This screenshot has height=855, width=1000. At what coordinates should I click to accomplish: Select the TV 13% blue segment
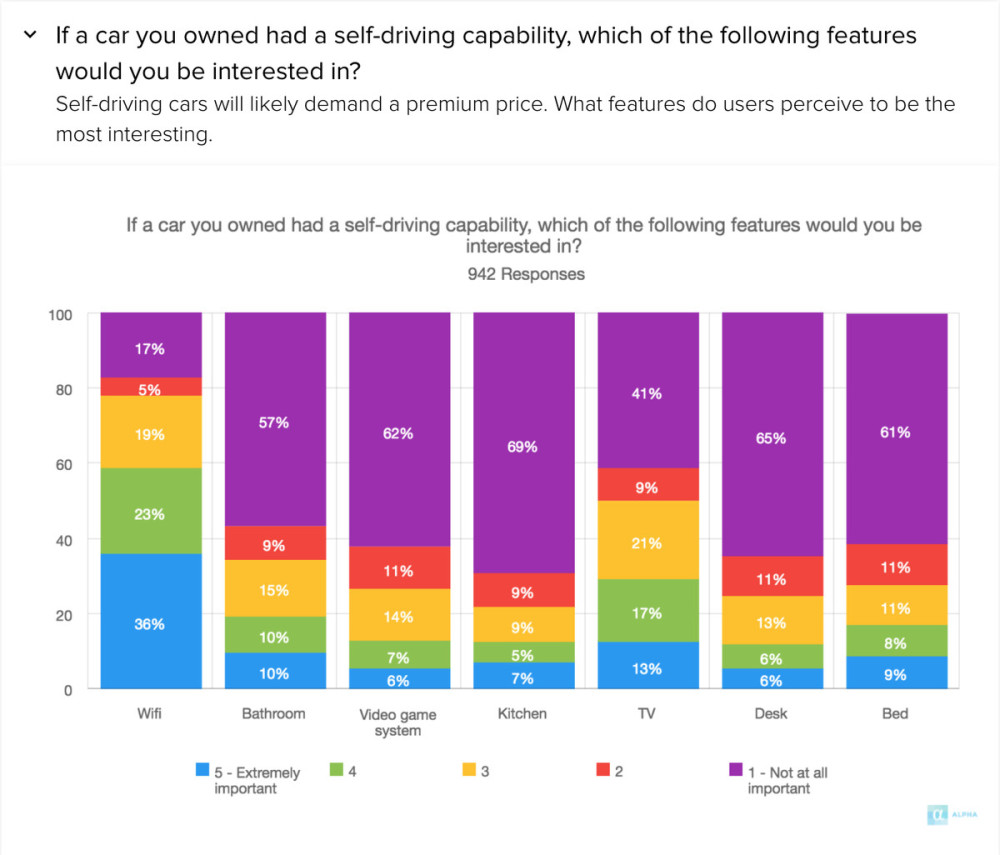[648, 665]
